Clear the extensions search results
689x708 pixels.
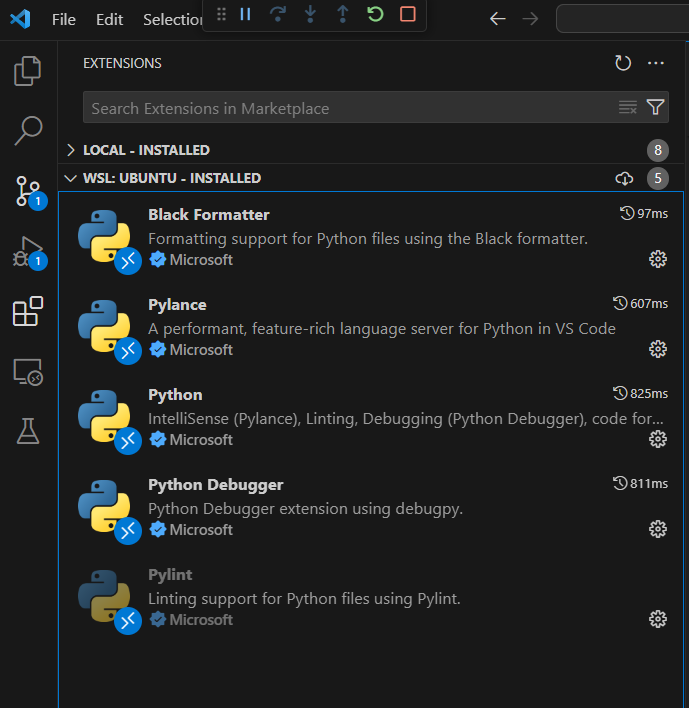click(628, 107)
